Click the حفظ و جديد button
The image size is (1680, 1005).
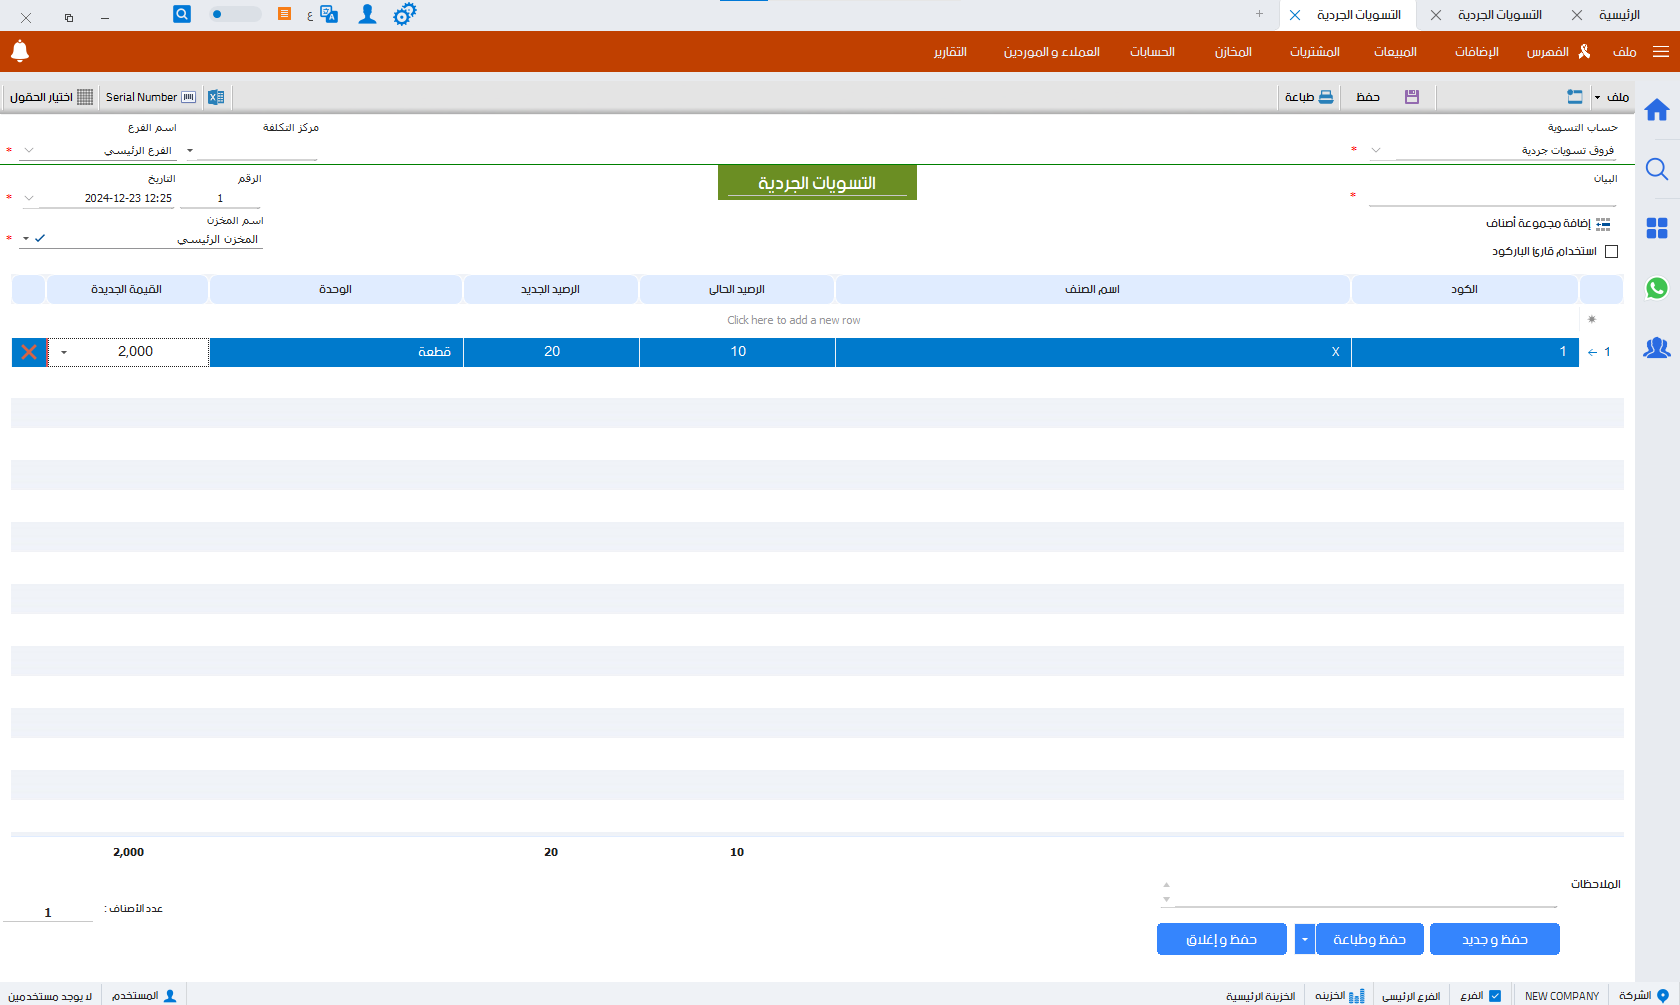point(1494,940)
